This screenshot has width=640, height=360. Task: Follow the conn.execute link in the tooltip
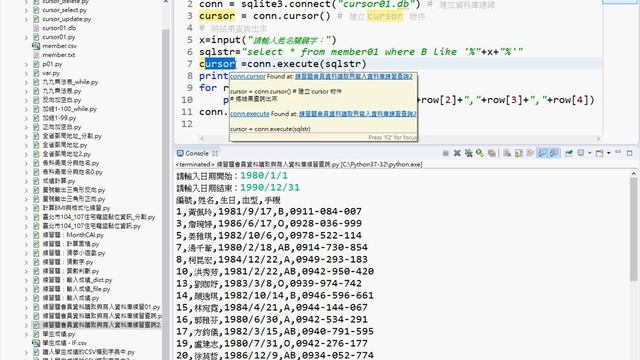coord(249,114)
